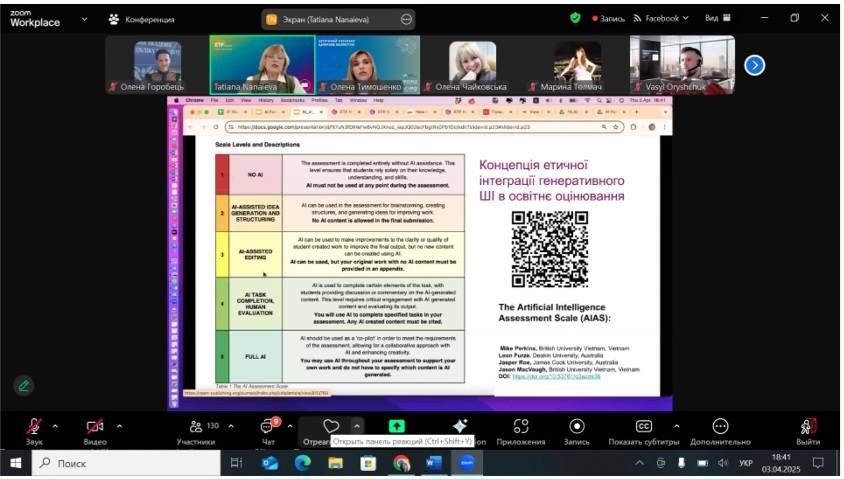Start recording with the Запись button
844x479 pixels.
pos(577,426)
